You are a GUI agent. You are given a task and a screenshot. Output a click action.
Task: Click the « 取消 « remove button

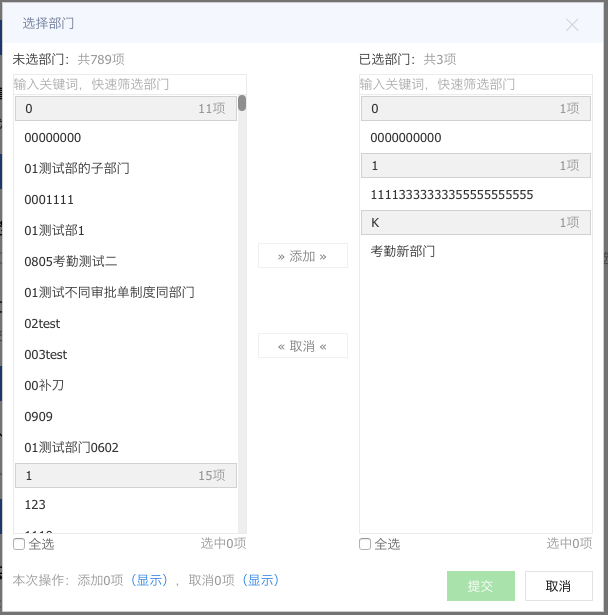click(x=302, y=346)
